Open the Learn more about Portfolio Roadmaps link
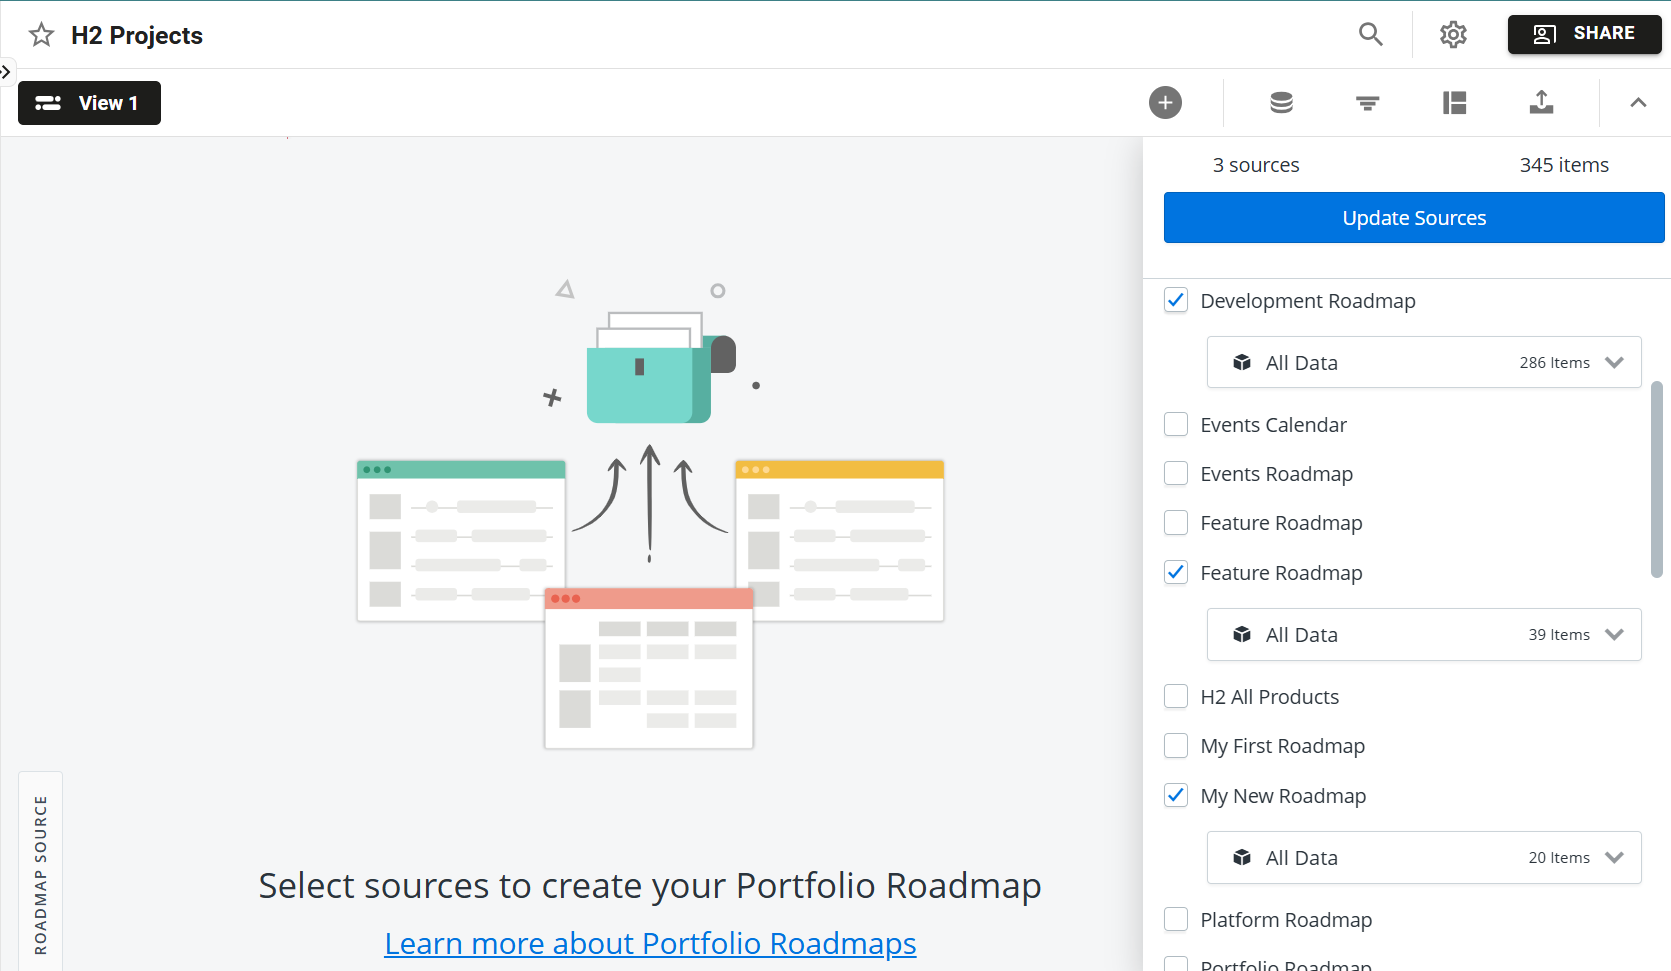1671x971 pixels. pyautogui.click(x=650, y=942)
